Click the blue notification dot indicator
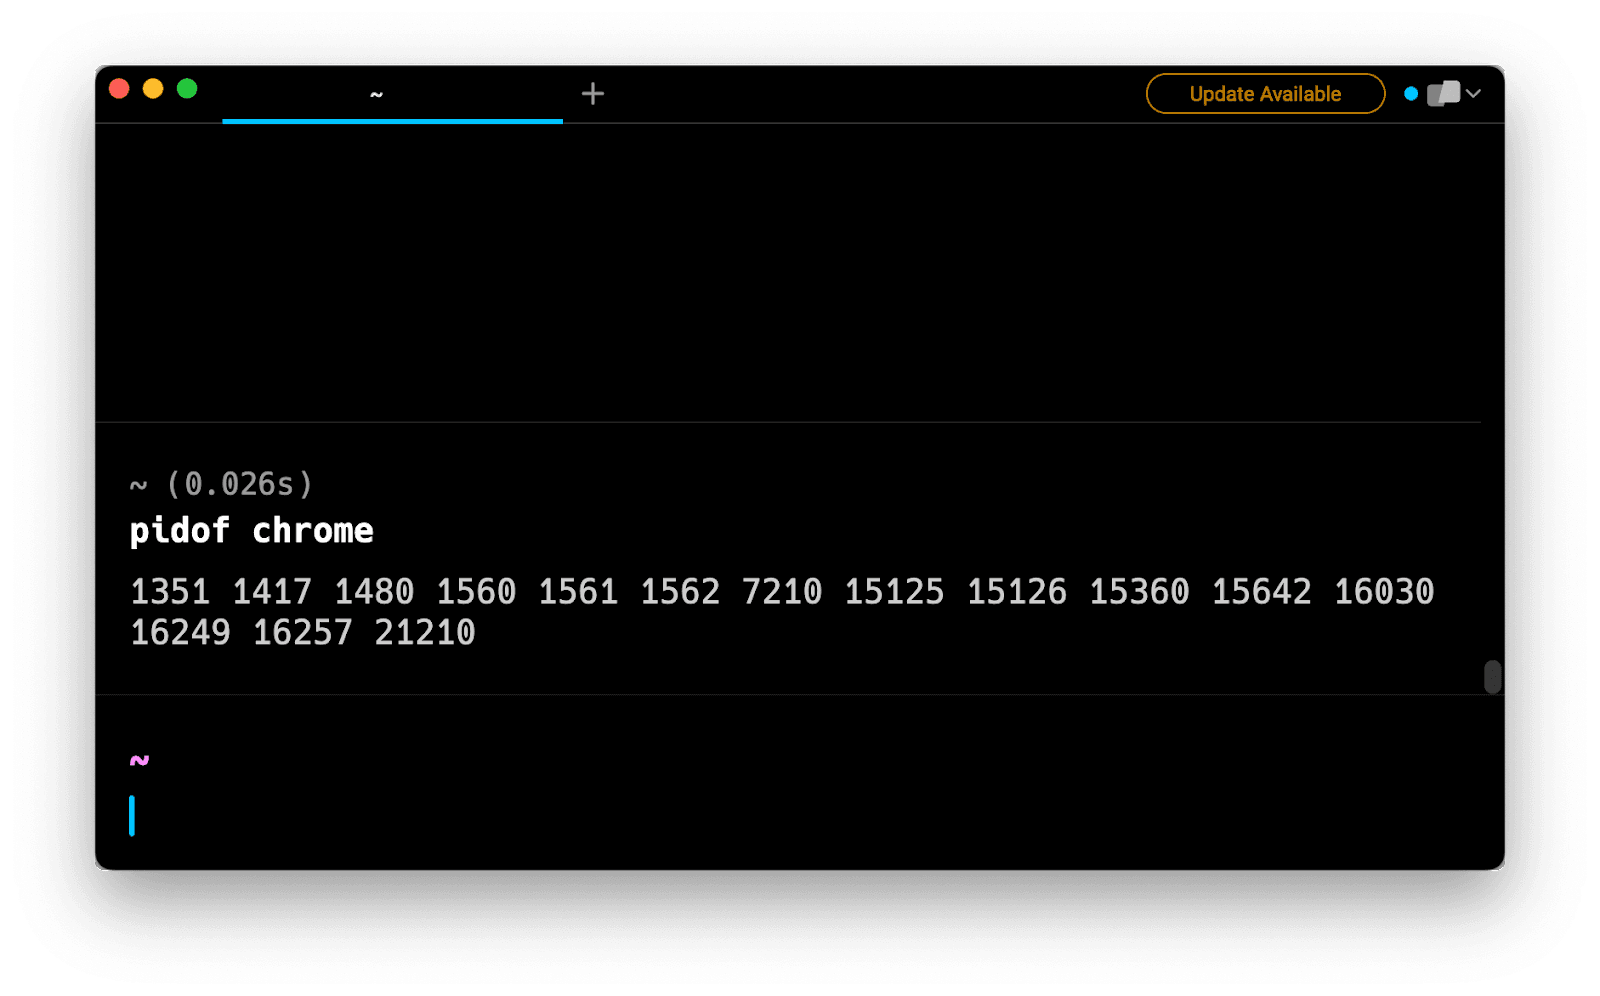The width and height of the screenshot is (1600, 996). tap(1412, 93)
